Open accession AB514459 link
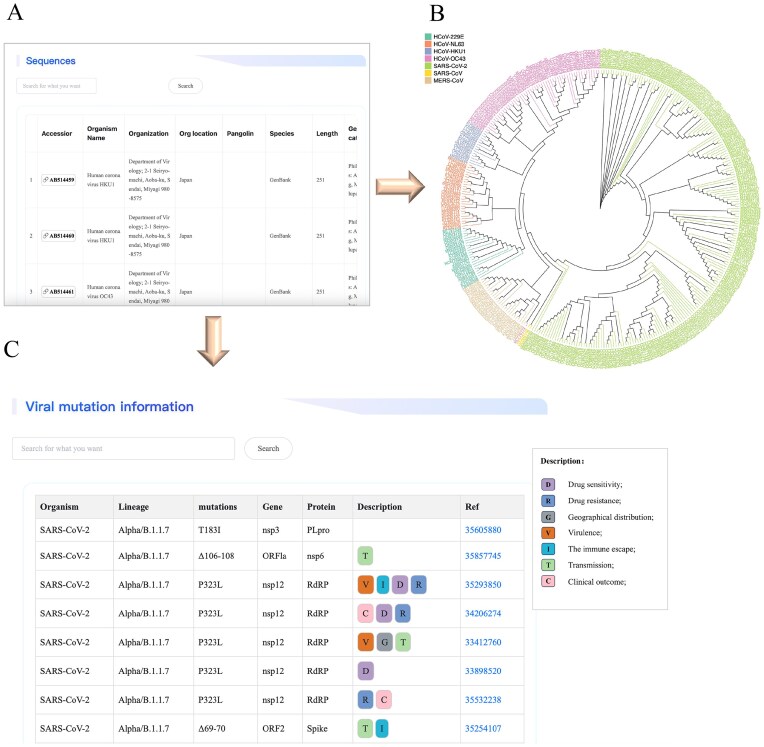The width and height of the screenshot is (764, 747). click(x=58, y=180)
